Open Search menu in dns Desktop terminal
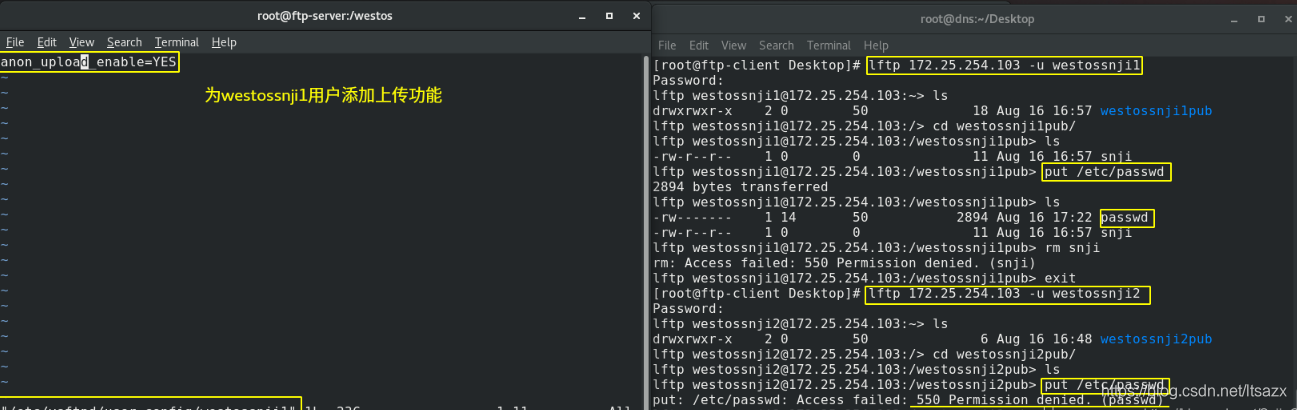Viewport: 1297px width, 410px height. point(776,45)
